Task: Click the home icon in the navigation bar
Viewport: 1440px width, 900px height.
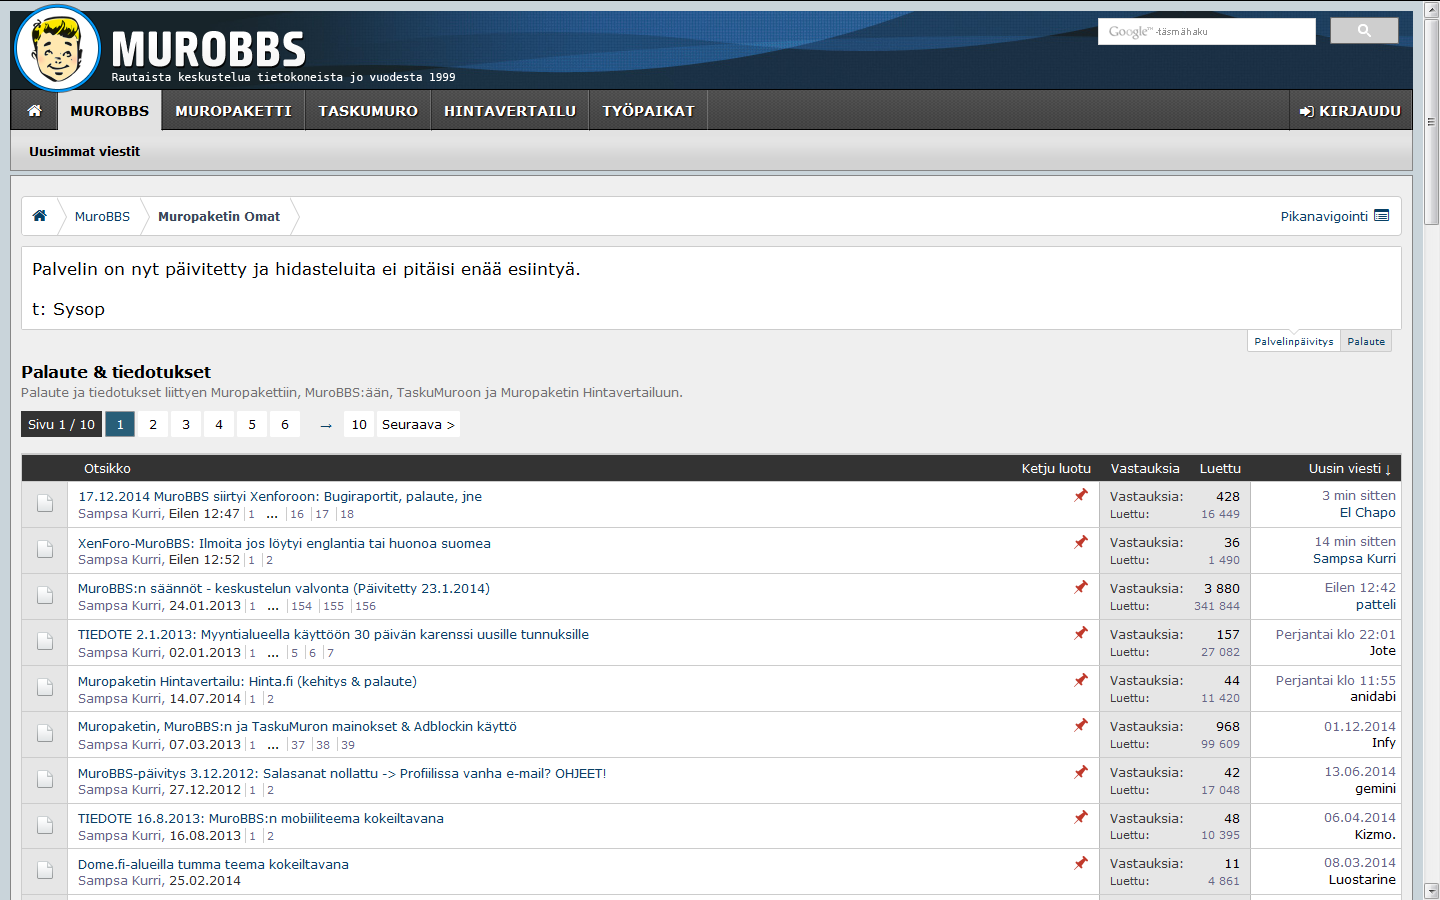Action: tap(34, 111)
